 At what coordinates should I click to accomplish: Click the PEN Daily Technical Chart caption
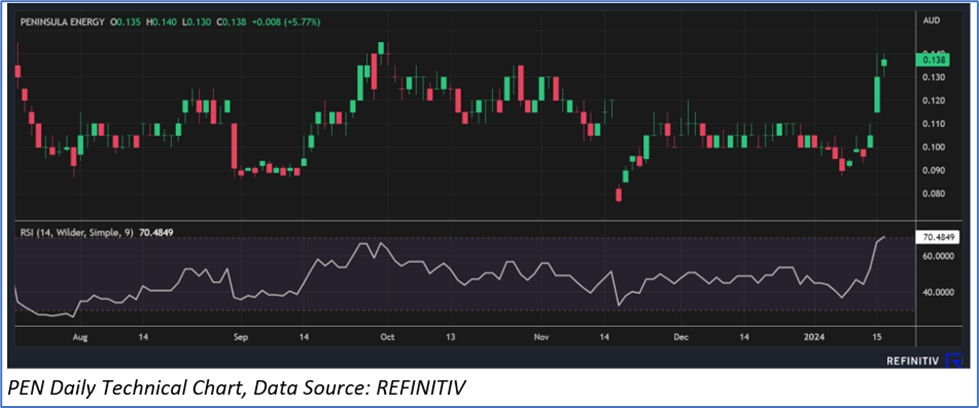pos(238,388)
